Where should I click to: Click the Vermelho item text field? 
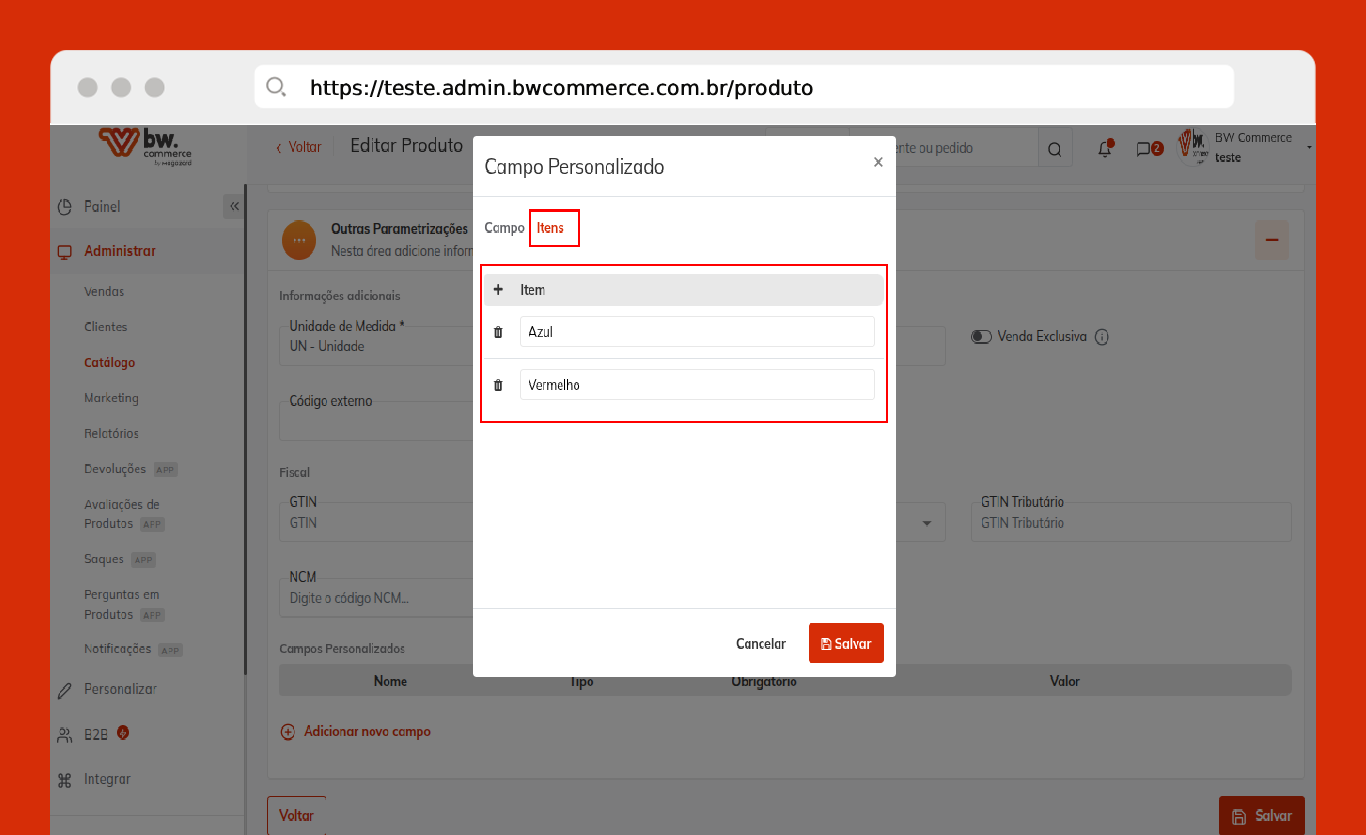click(697, 385)
